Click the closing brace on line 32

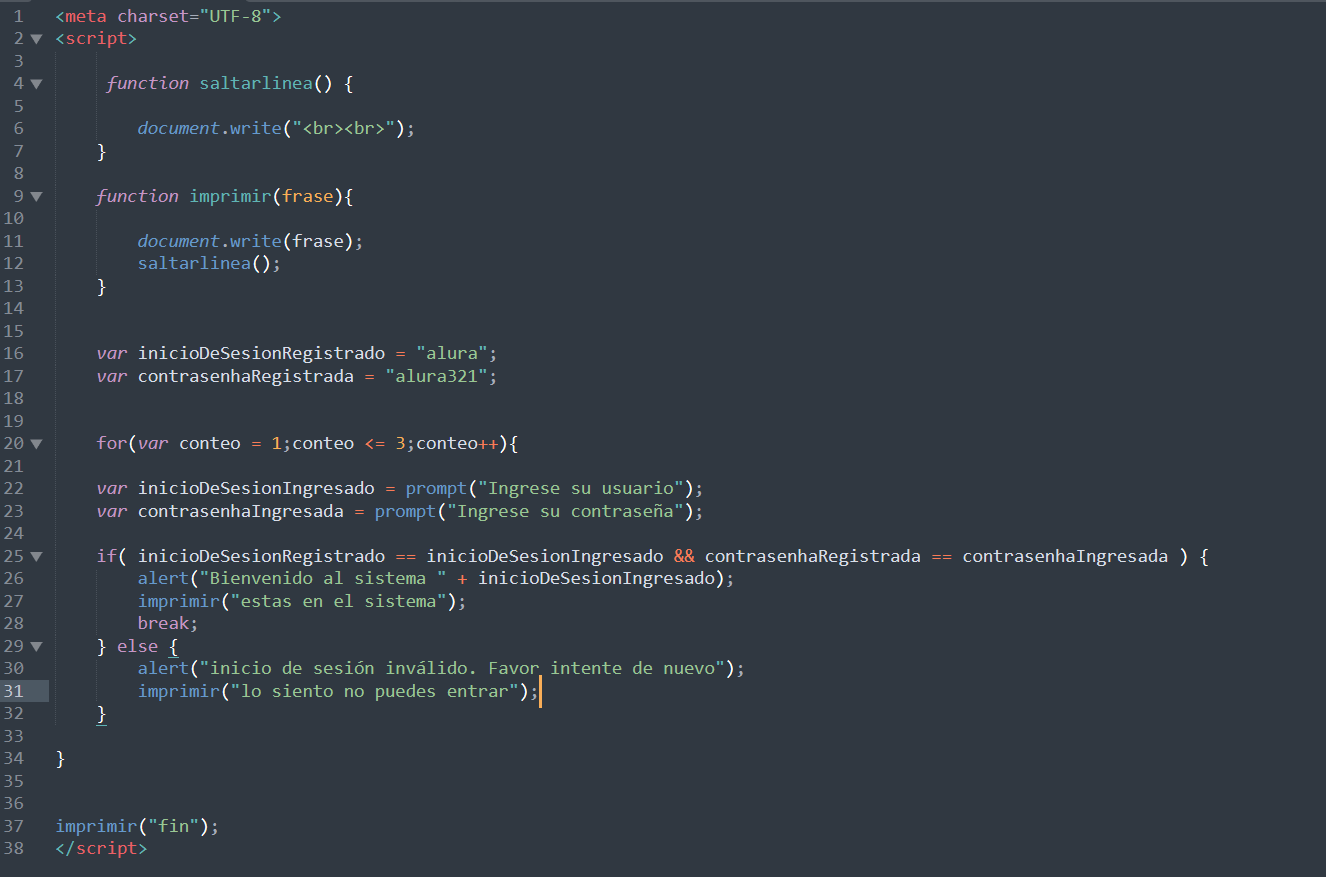click(x=101, y=714)
